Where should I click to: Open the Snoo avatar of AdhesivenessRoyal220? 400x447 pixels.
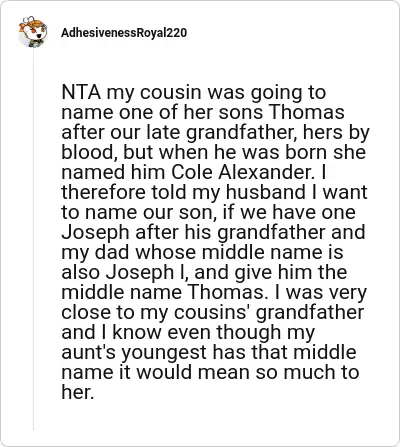tap(33, 32)
